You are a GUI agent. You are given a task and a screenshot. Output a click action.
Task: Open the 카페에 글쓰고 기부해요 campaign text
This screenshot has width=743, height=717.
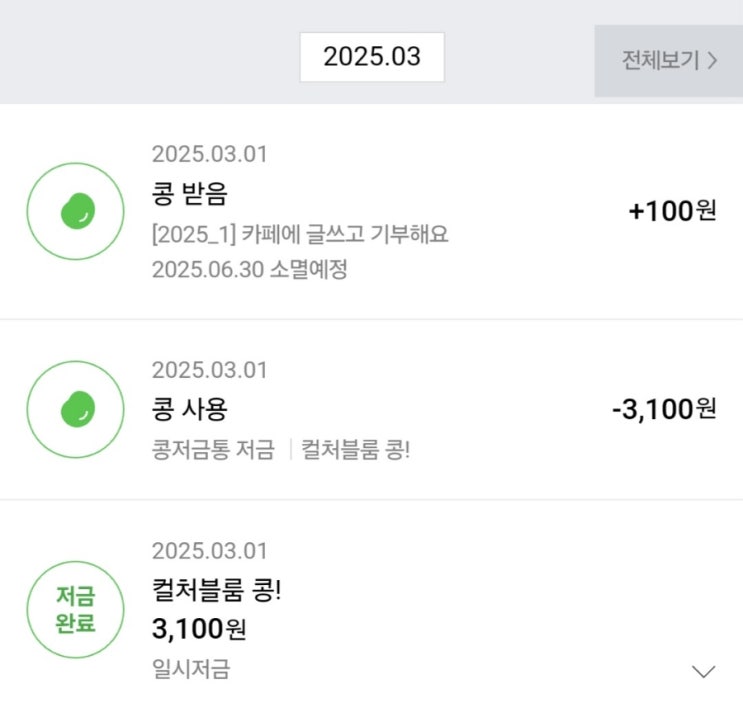tap(300, 234)
